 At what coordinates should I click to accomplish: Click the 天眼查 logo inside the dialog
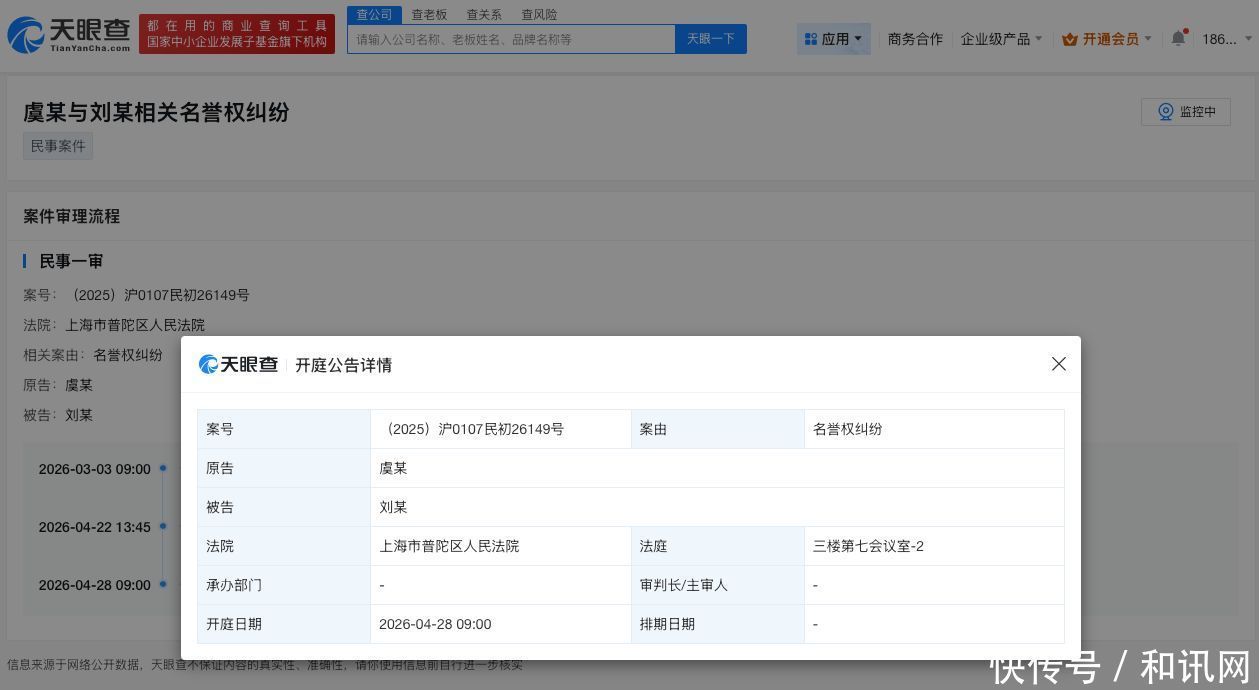[x=238, y=365]
